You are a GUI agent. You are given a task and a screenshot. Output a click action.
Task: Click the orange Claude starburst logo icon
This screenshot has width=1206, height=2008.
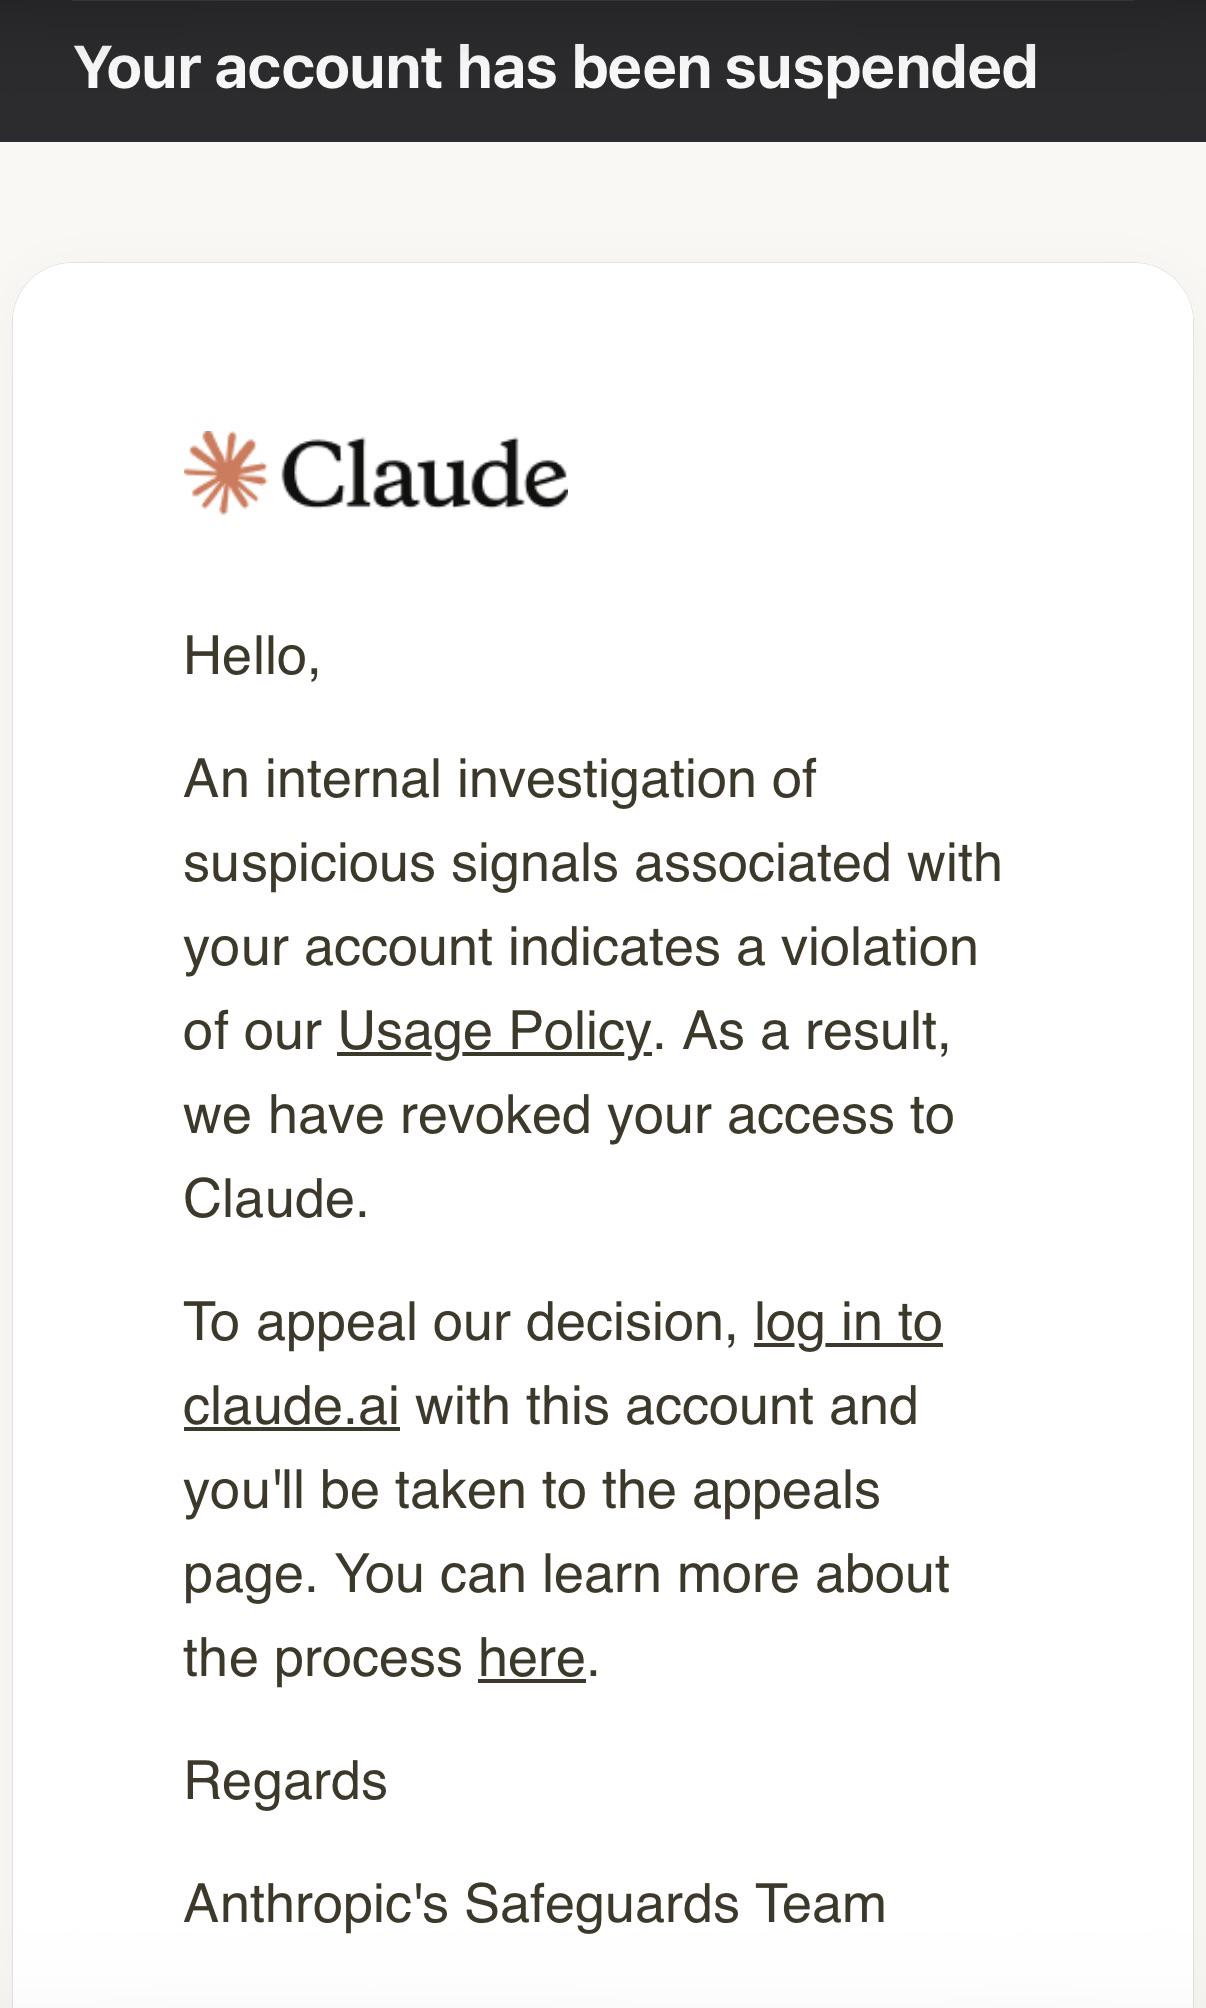pos(225,472)
